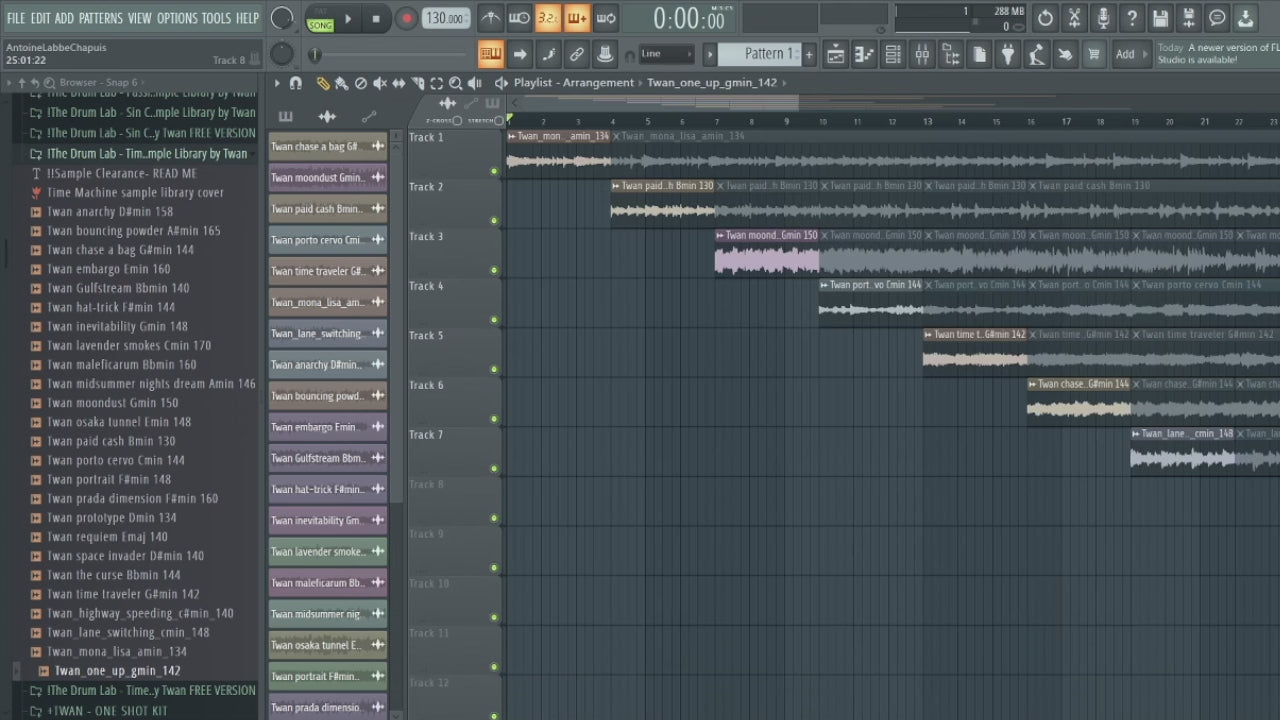Select the playlist Zoom magnifier tool
1280x720 pixels.
455,83
